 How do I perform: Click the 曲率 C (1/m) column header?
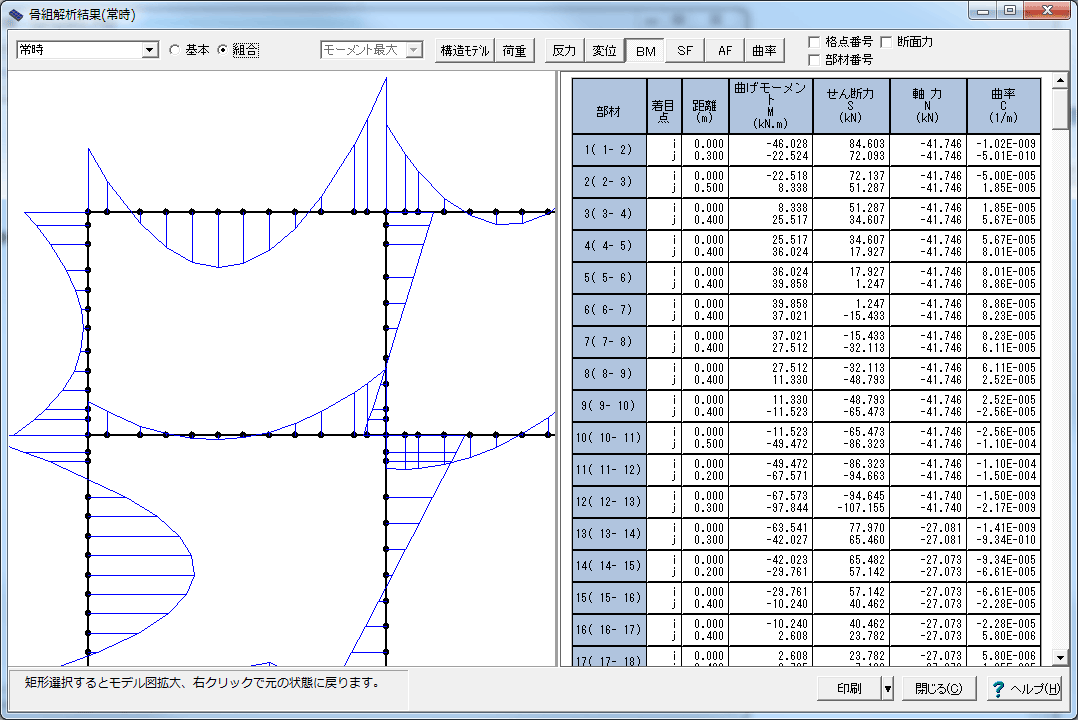pyautogui.click(x=1004, y=106)
